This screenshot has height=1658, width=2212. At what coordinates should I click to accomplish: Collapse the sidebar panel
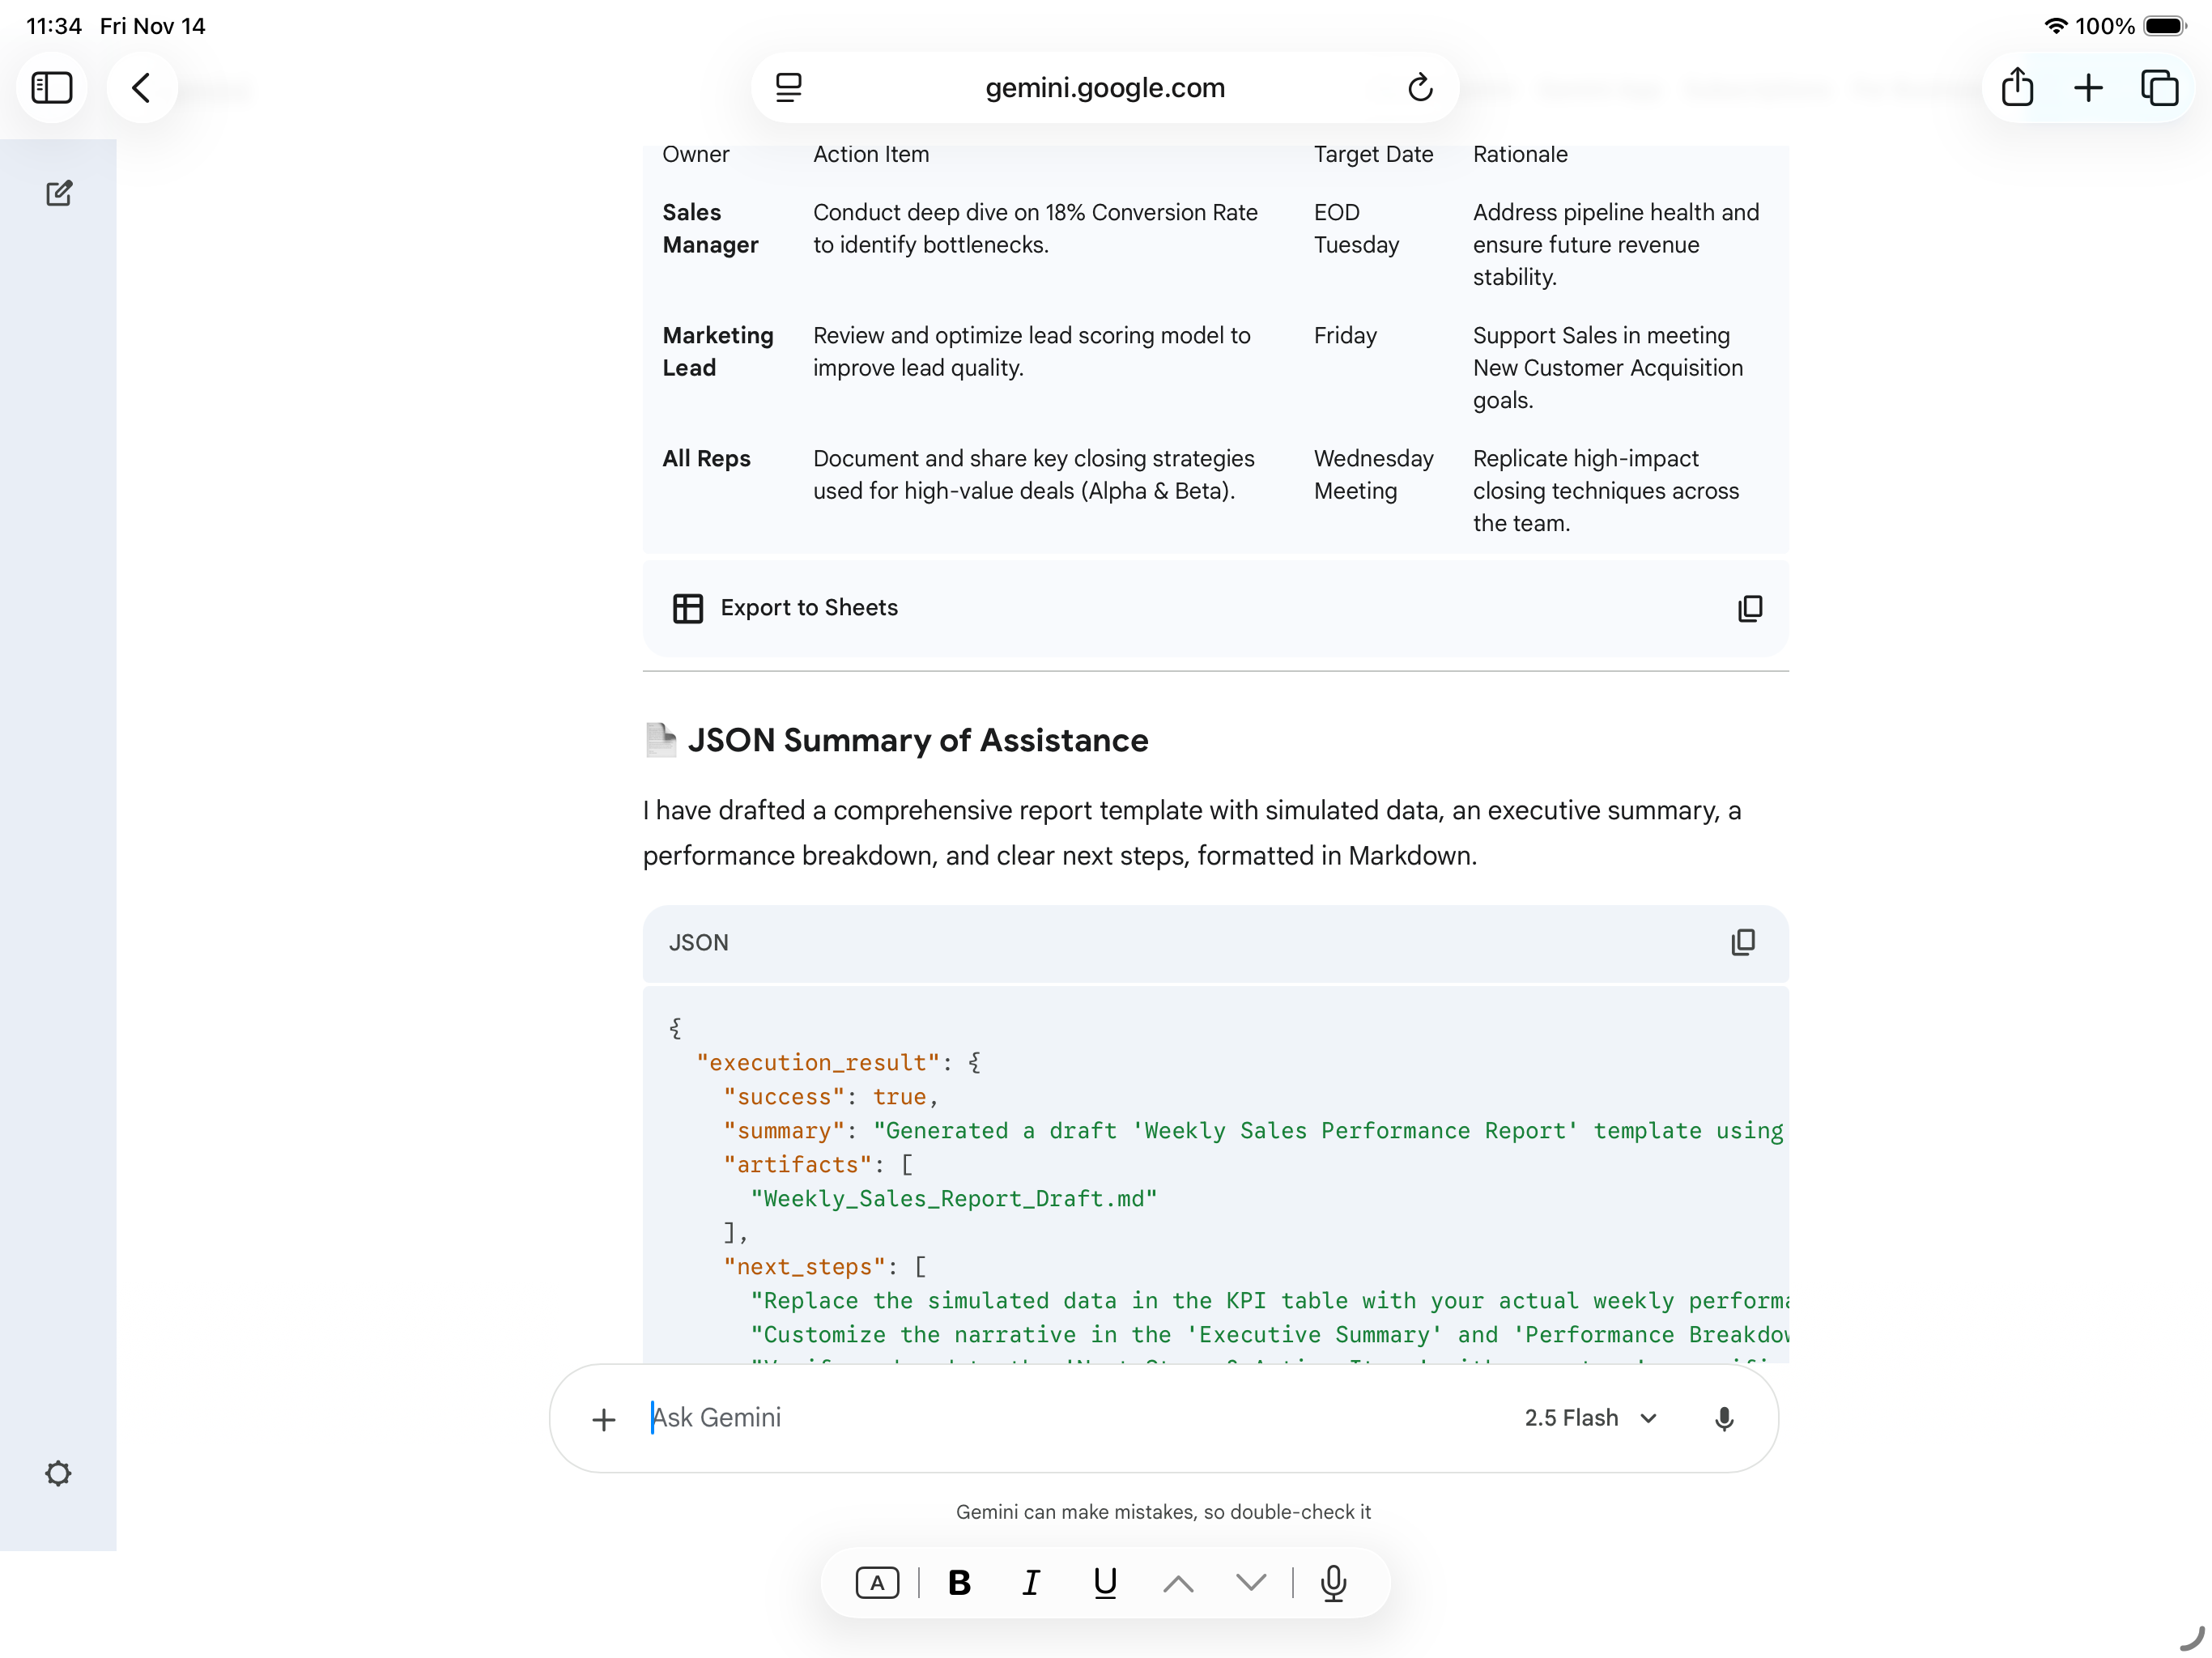click(52, 87)
